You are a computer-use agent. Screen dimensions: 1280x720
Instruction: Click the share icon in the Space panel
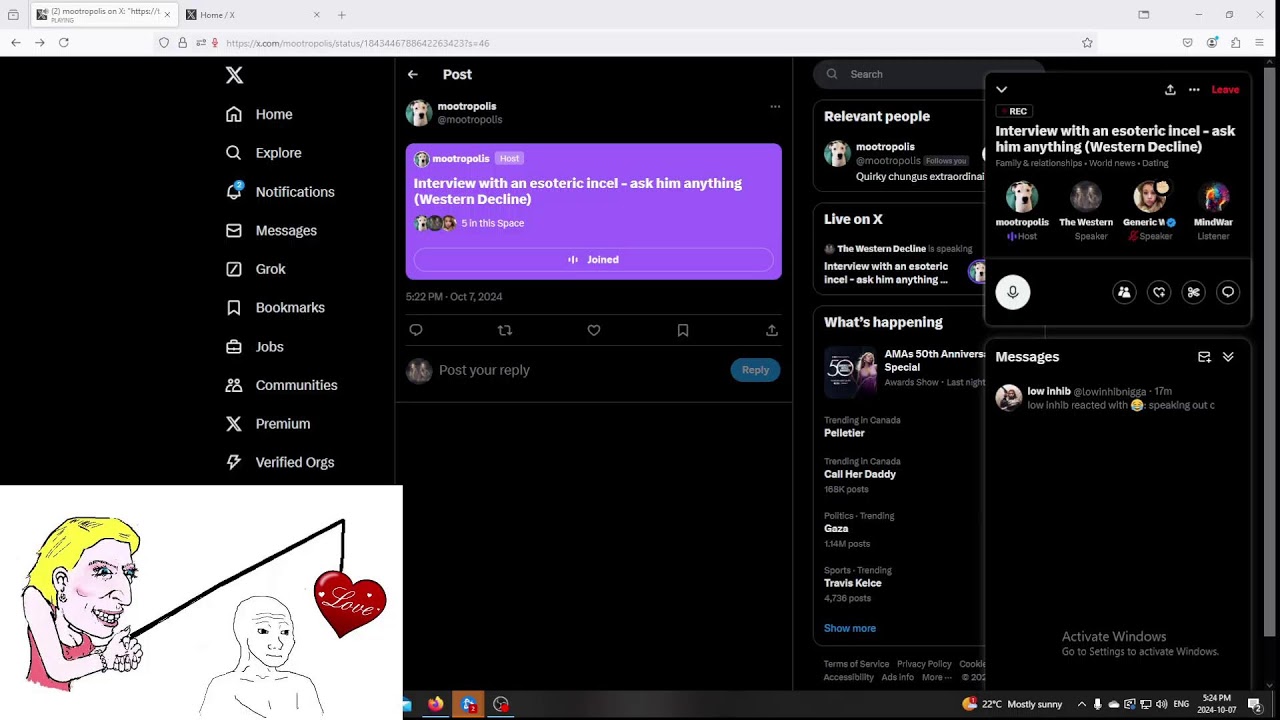tap(1170, 90)
